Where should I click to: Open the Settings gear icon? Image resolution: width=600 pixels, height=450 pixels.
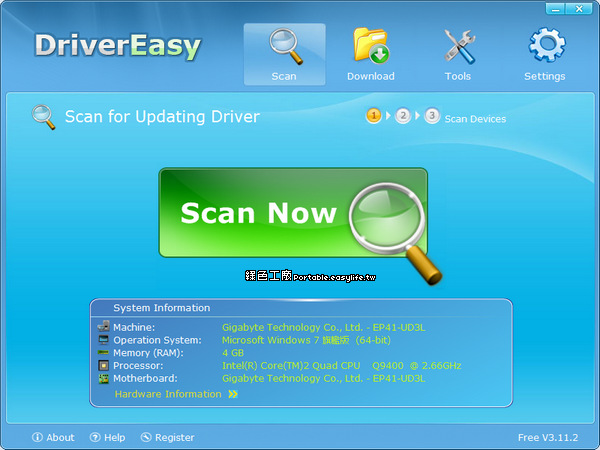click(x=547, y=44)
